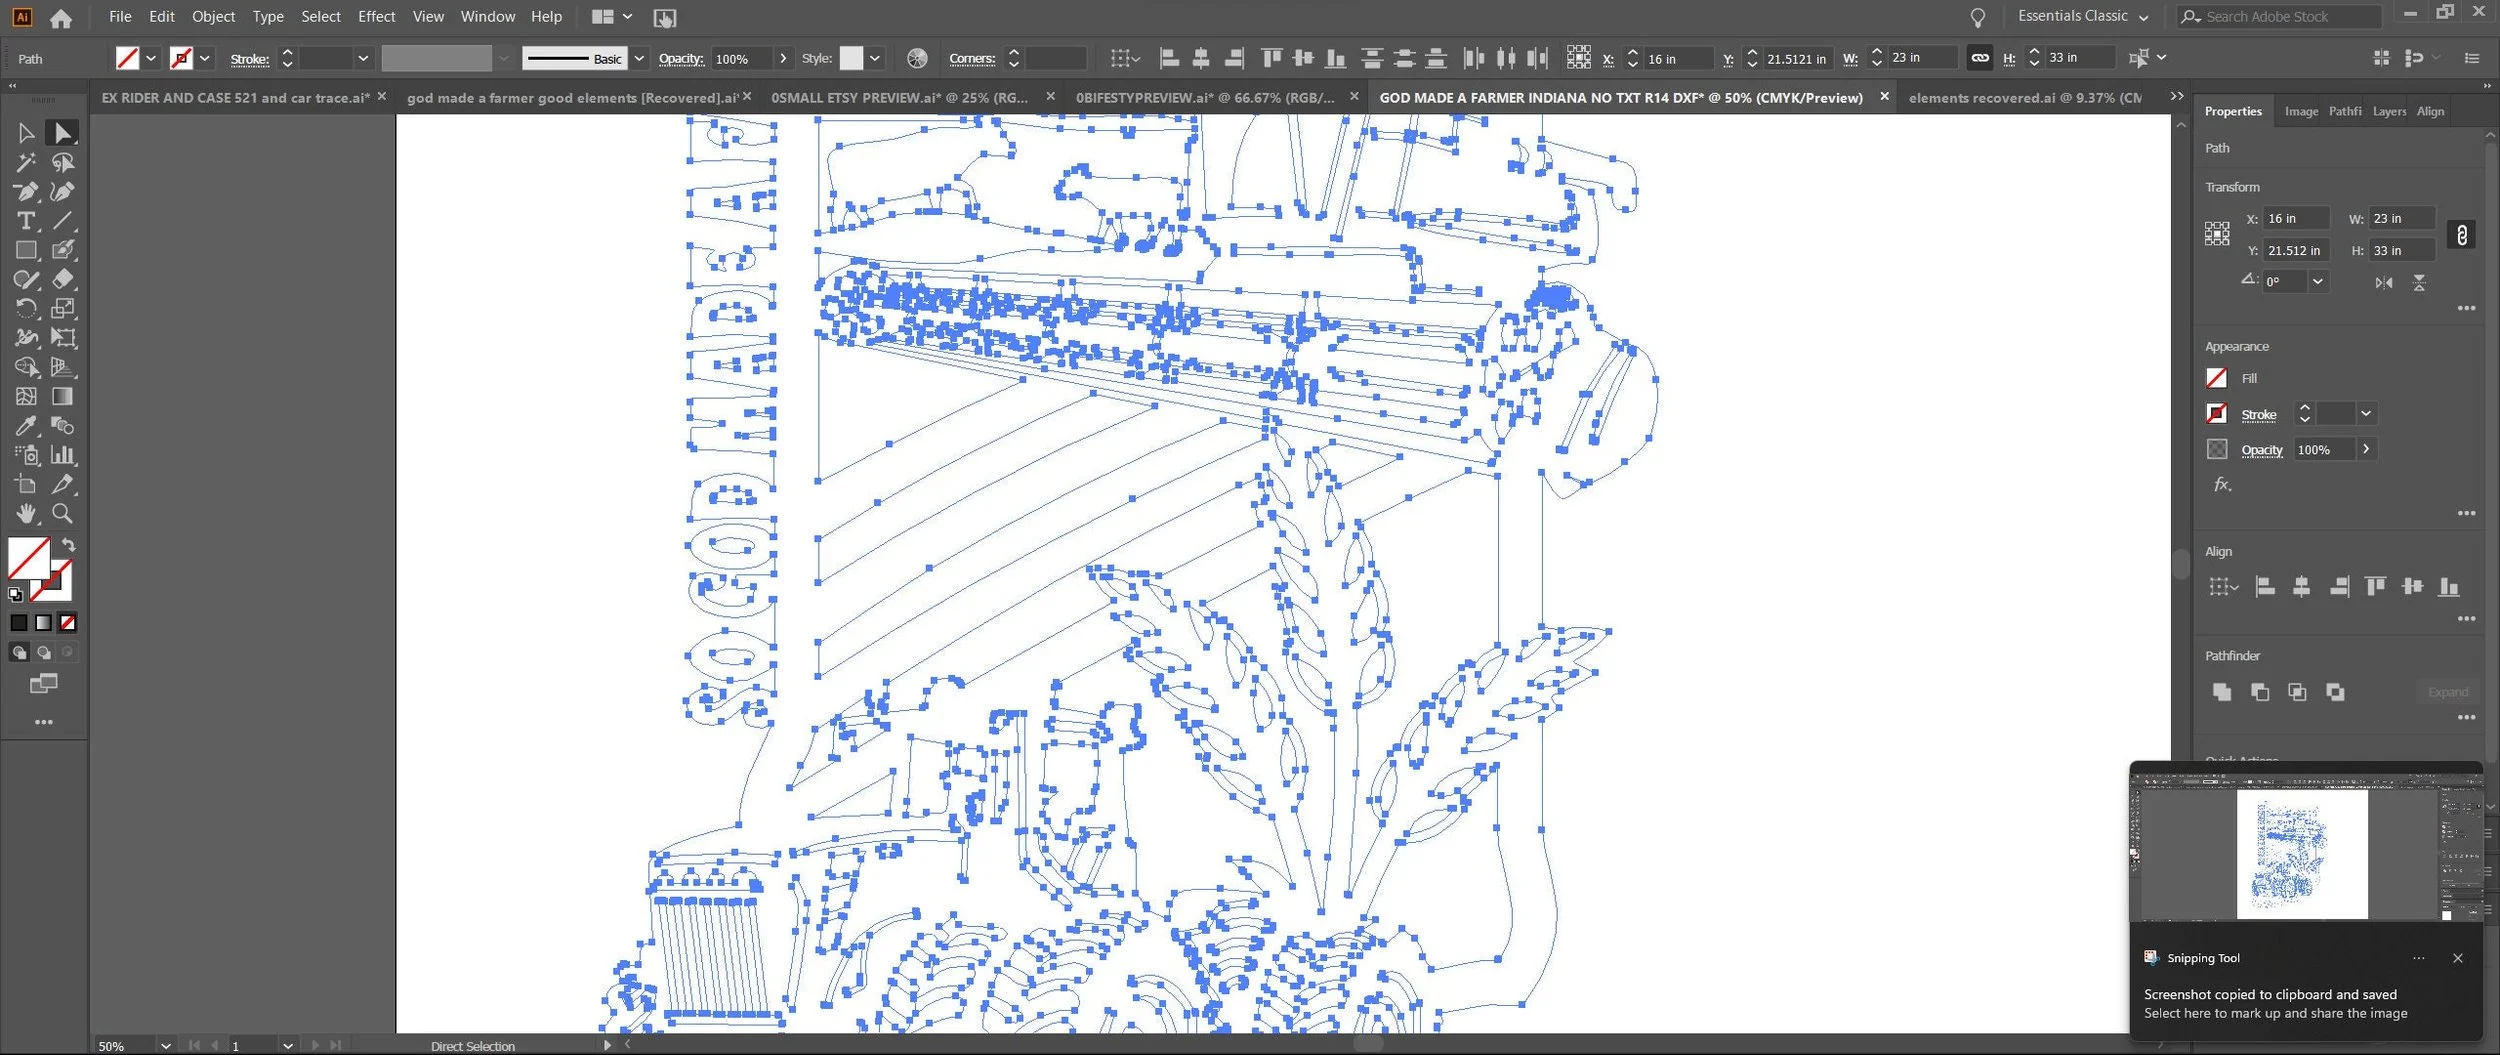
Task: Click the Stroke label in Appearance
Action: point(2259,414)
